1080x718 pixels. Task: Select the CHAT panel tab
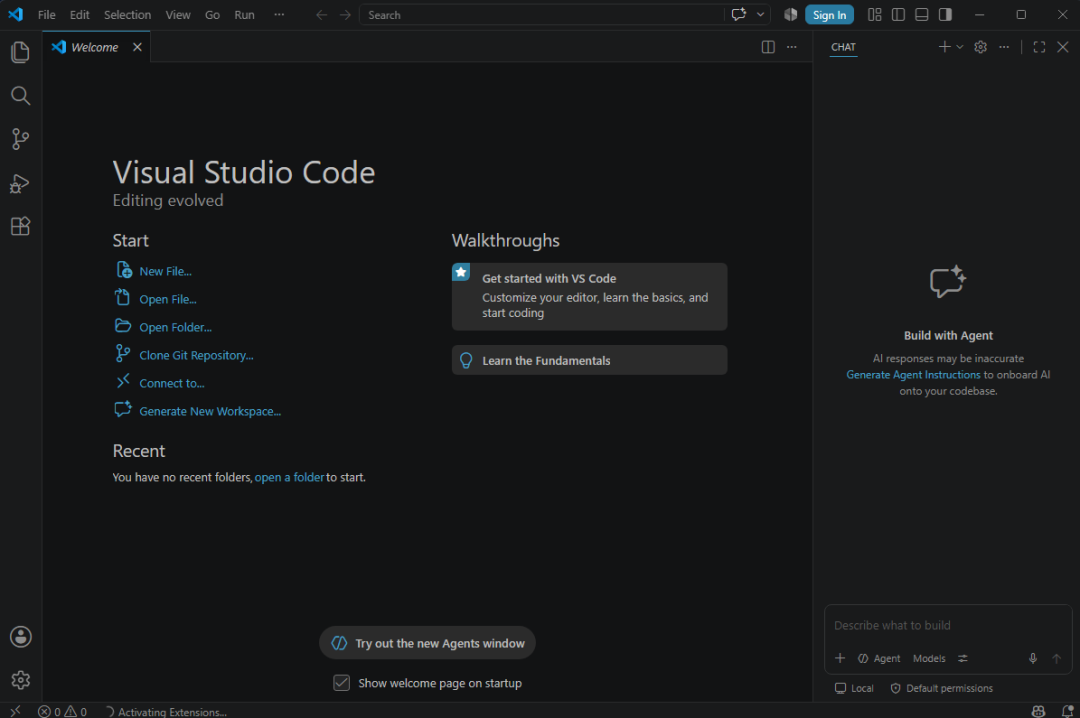[x=843, y=47]
